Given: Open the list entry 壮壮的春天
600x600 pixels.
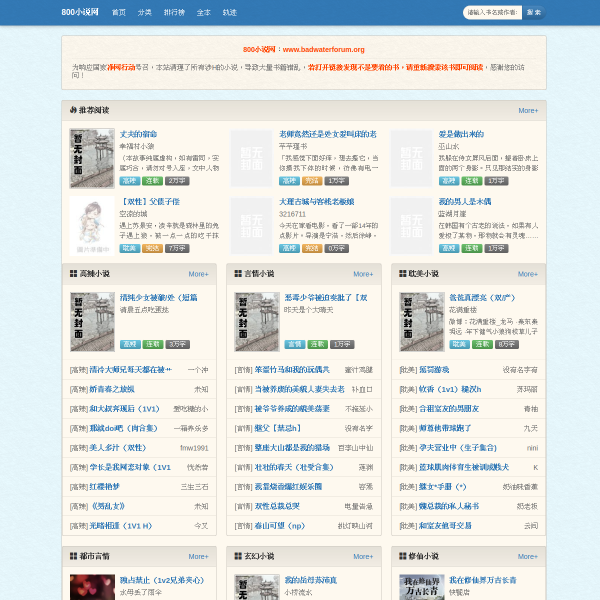Looking at the screenshot, I should [x=294, y=467].
